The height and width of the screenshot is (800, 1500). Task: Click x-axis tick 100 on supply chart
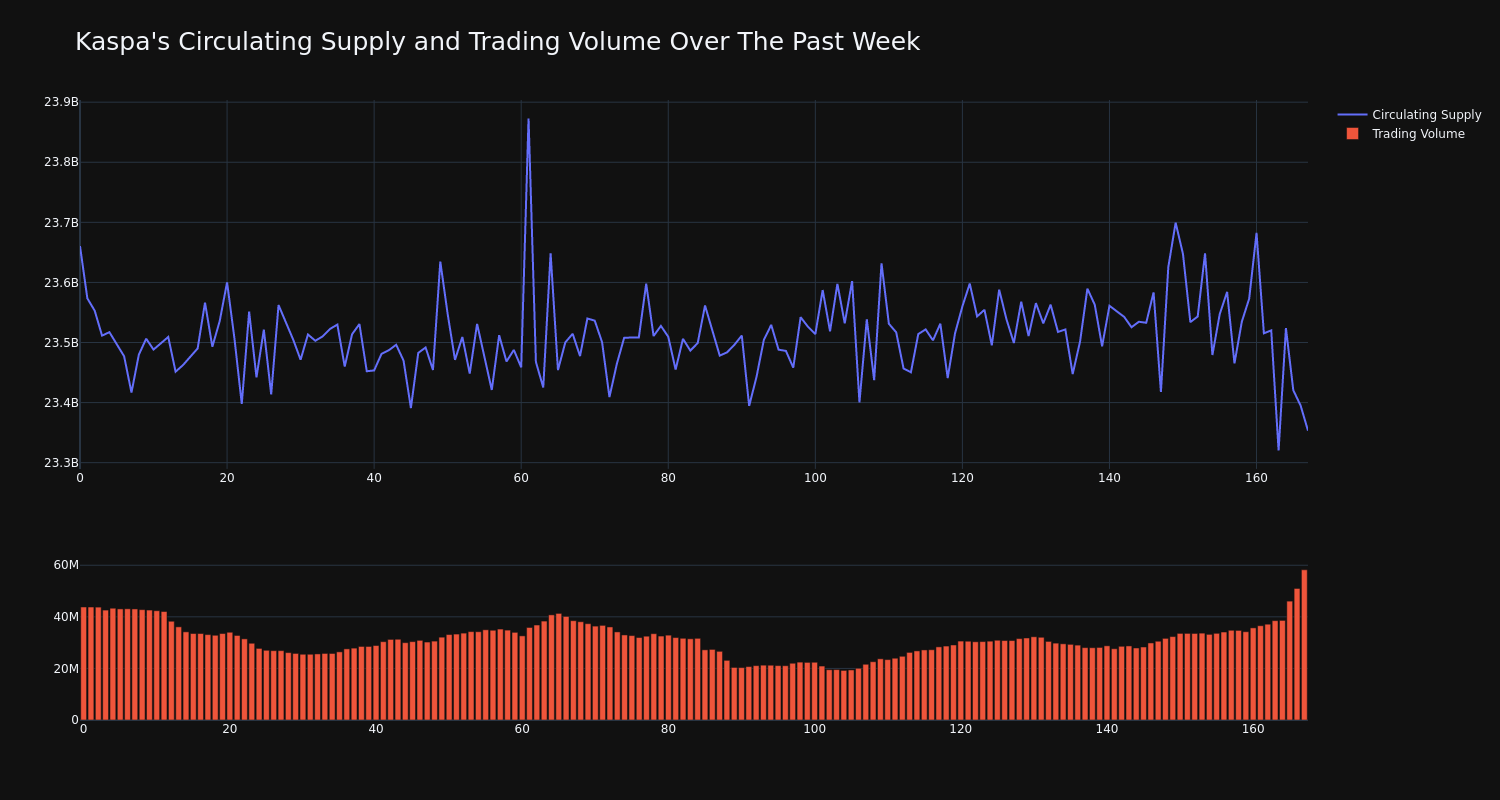(x=815, y=478)
